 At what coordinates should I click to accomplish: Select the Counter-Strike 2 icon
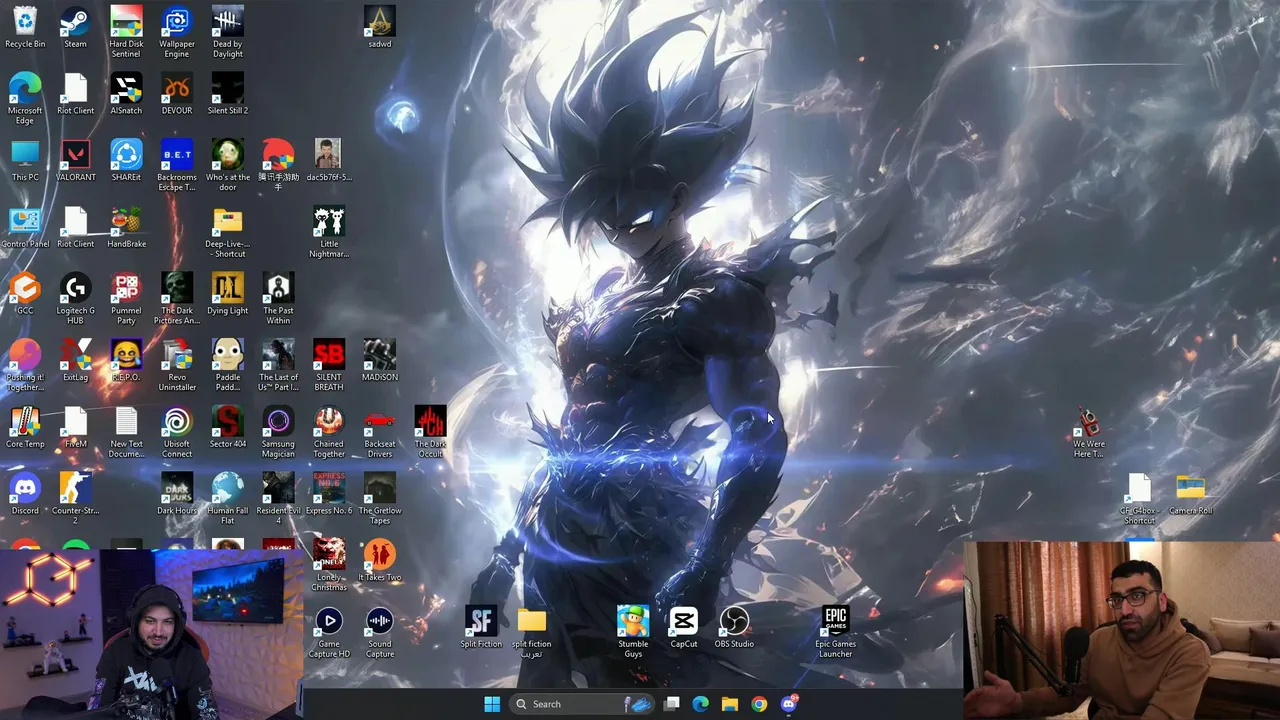click(x=75, y=499)
